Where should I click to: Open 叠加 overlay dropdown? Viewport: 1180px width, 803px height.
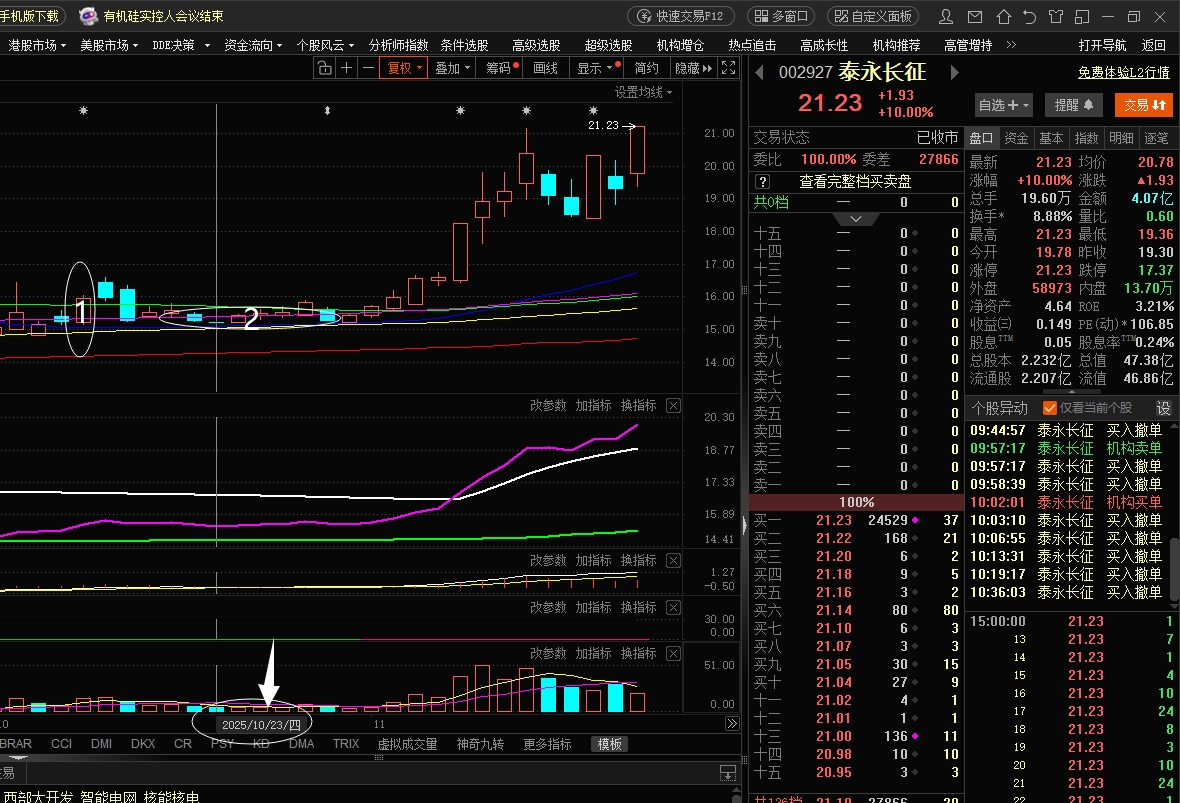point(452,68)
